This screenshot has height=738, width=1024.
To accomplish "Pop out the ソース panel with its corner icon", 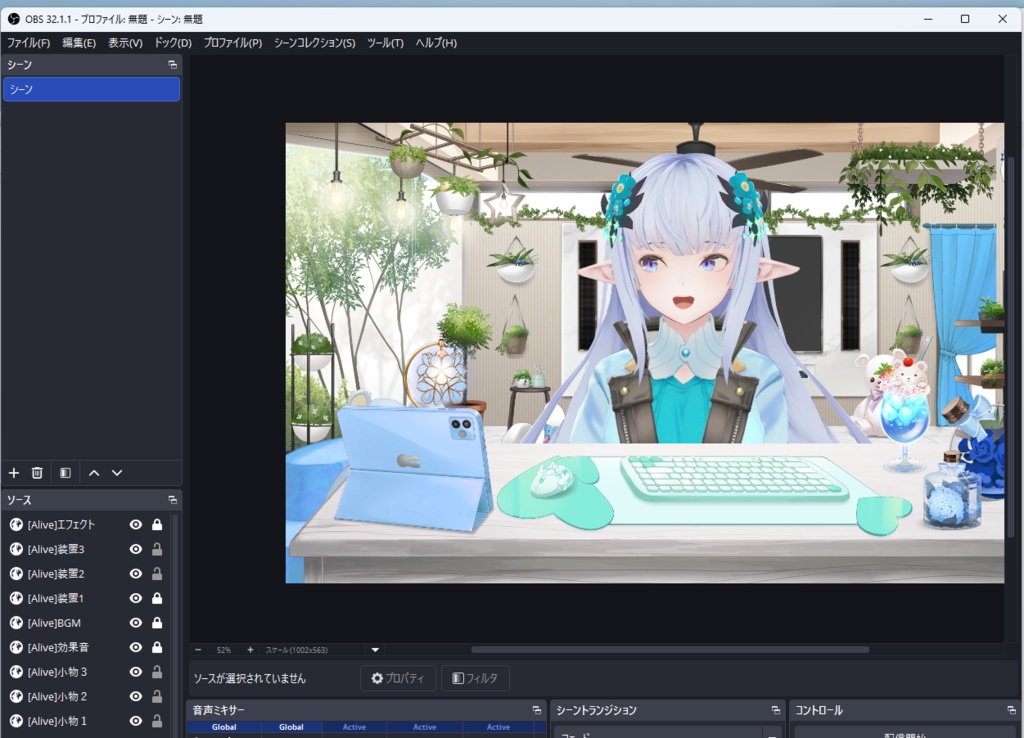I will 172,500.
